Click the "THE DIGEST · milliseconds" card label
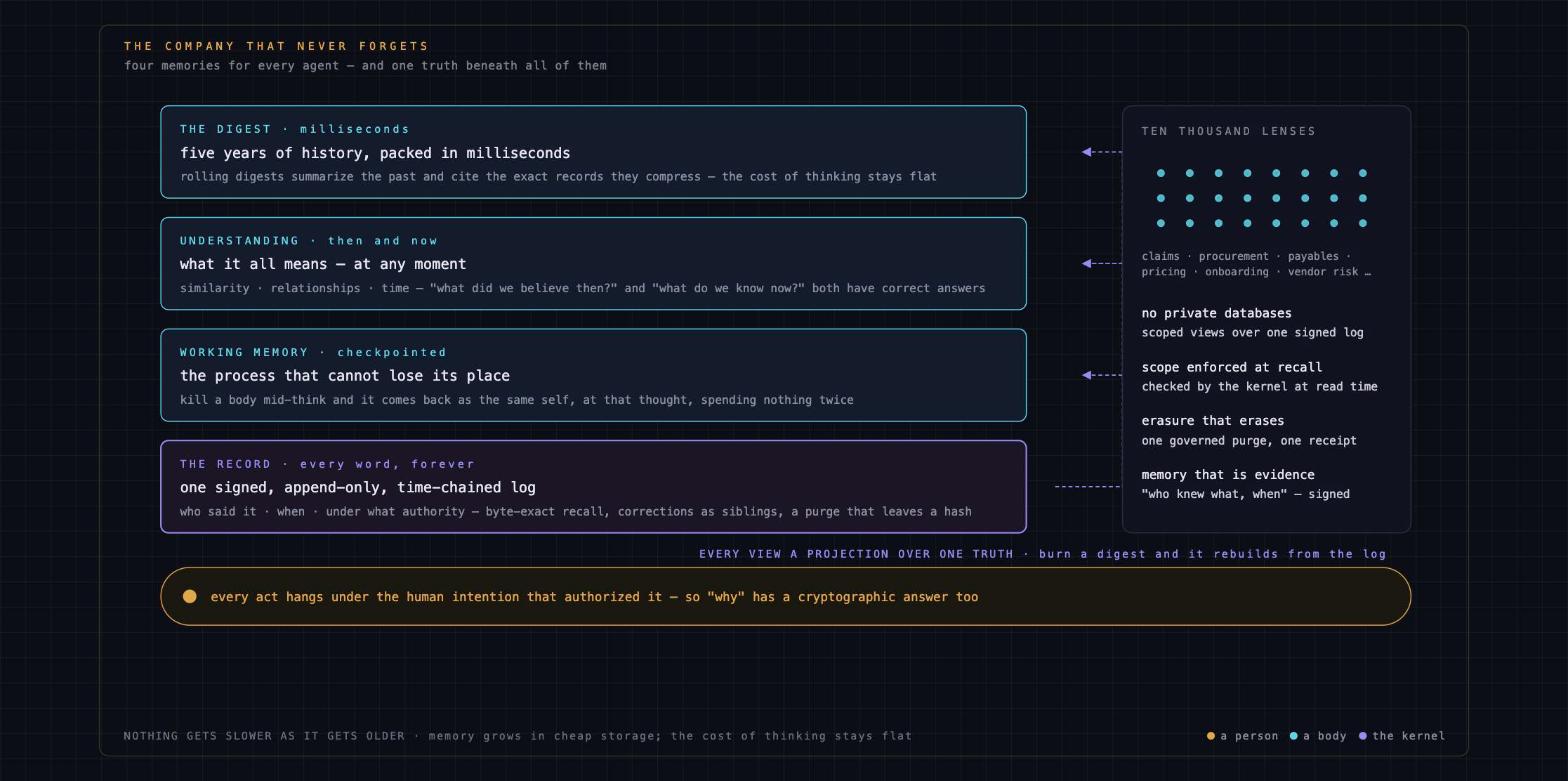 click(x=295, y=129)
